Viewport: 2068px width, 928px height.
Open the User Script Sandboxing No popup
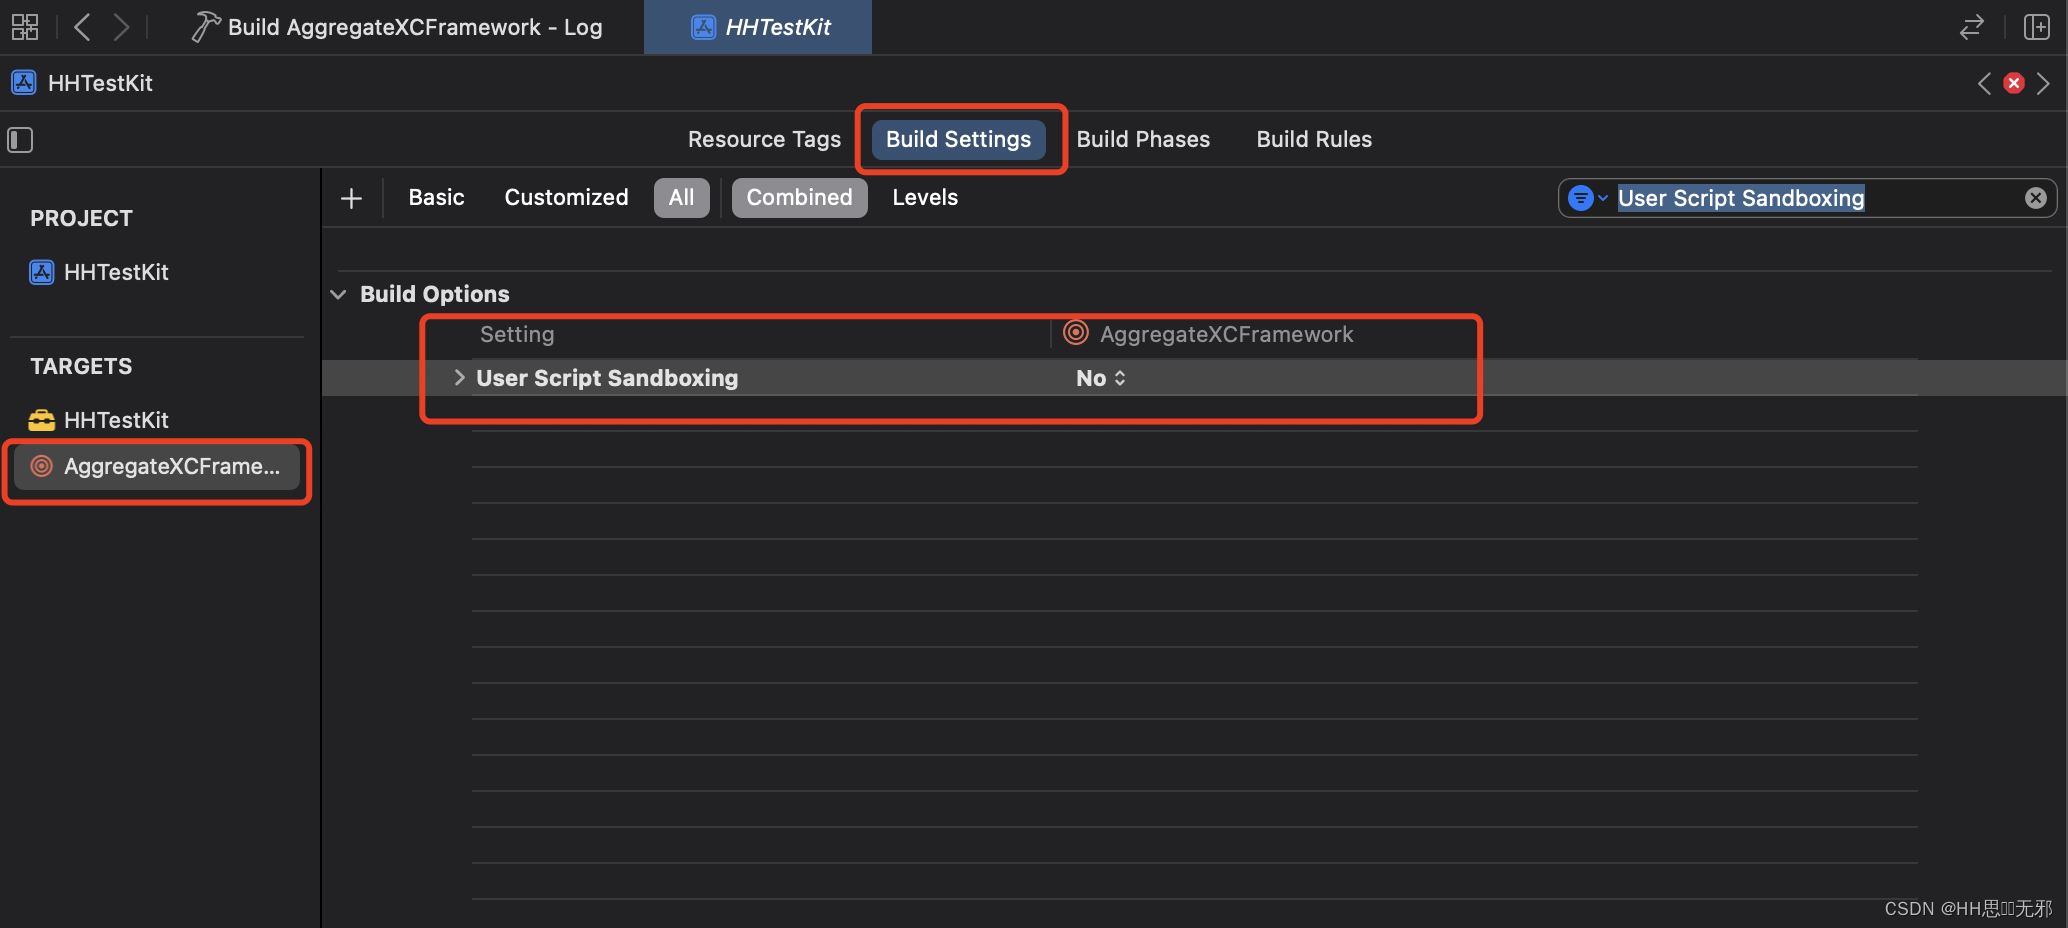[x=1101, y=378]
